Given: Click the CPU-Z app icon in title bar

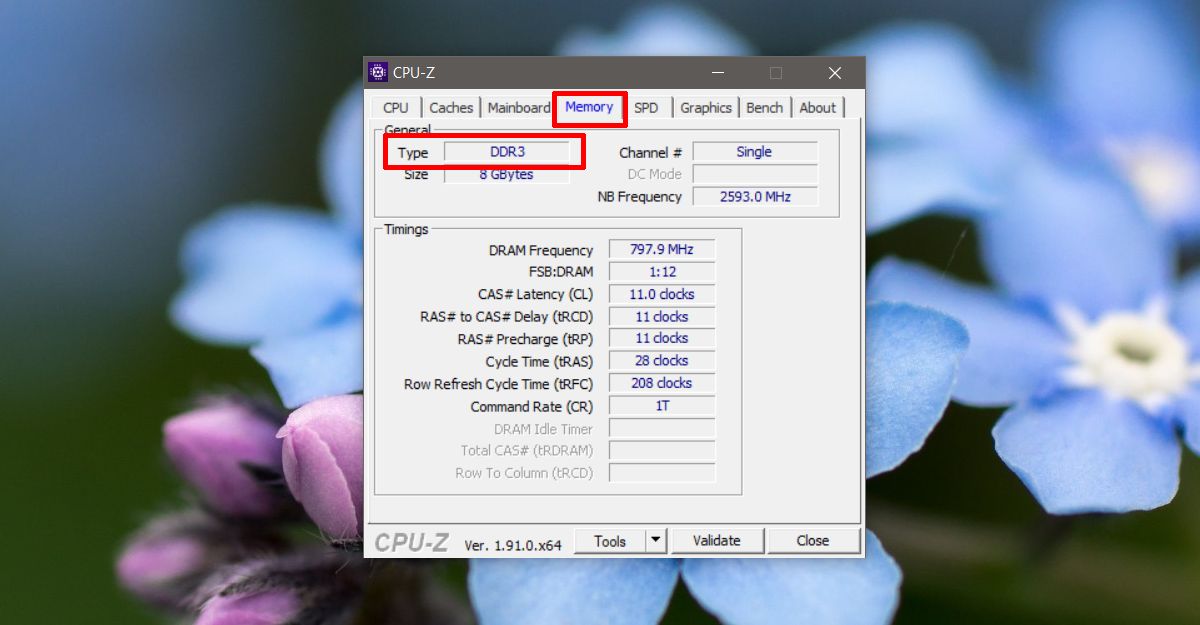Looking at the screenshot, I should point(378,72).
